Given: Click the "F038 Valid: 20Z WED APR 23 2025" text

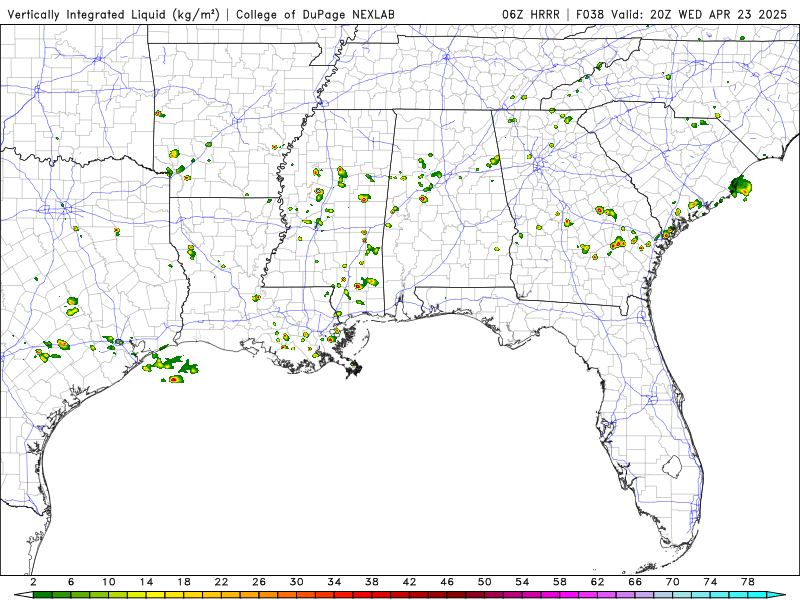Looking at the screenshot, I should tap(682, 15).
